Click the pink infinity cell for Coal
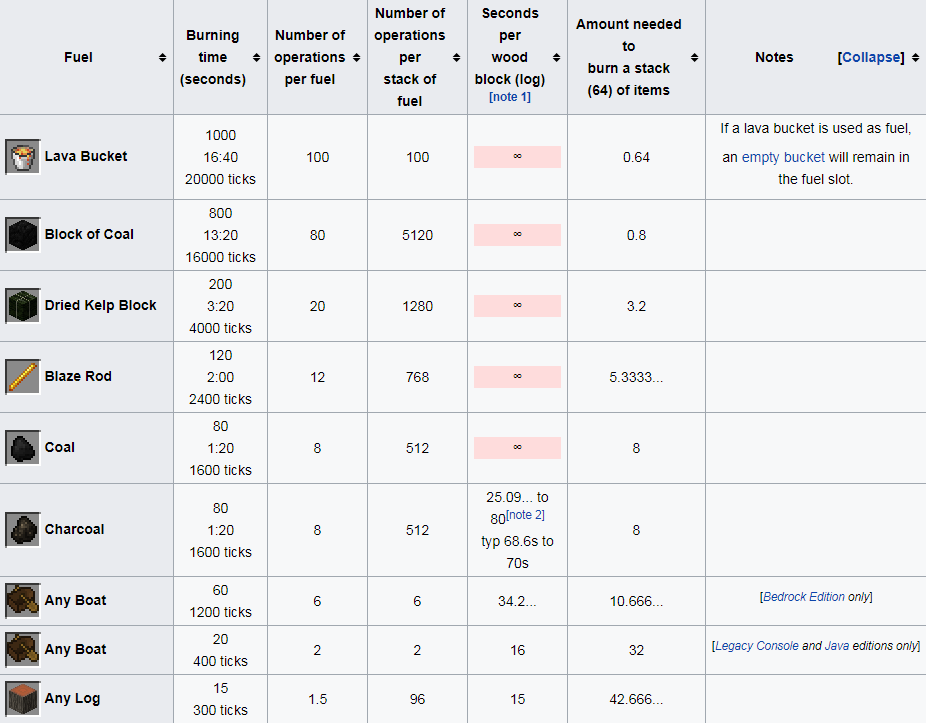Image resolution: width=926 pixels, height=723 pixels. click(517, 448)
